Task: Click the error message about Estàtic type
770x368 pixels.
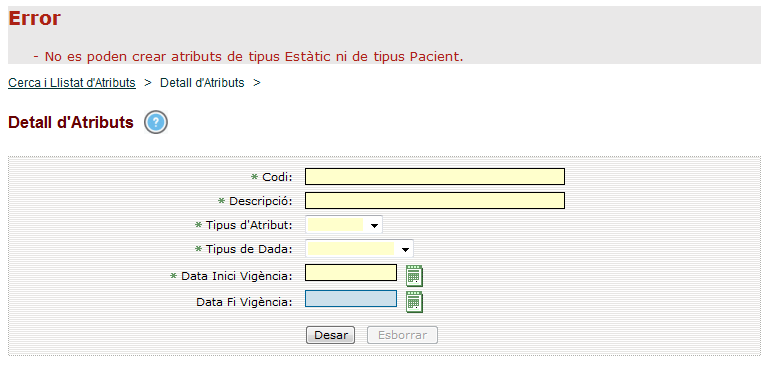Action: [248, 57]
